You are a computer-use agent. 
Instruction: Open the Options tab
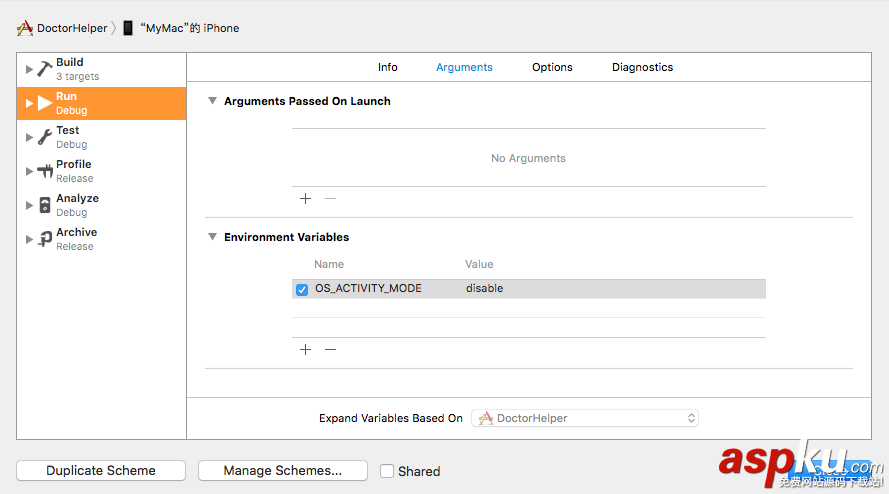point(552,67)
